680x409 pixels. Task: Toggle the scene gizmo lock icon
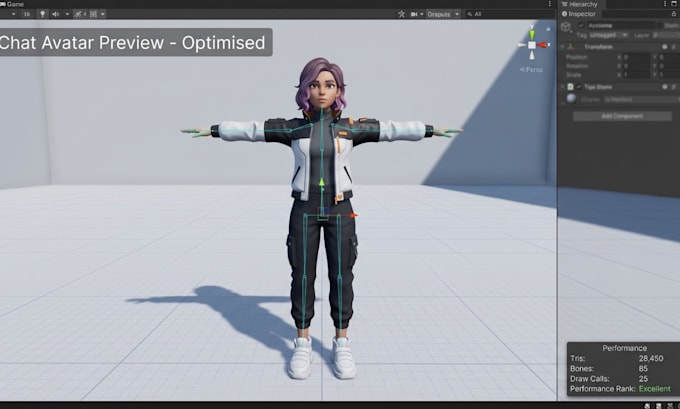548,29
